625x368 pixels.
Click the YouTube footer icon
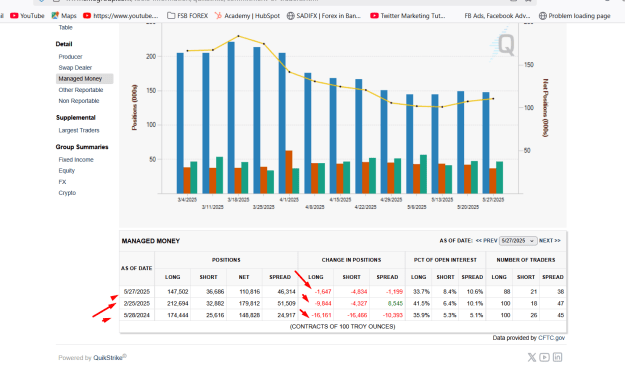pos(544,357)
